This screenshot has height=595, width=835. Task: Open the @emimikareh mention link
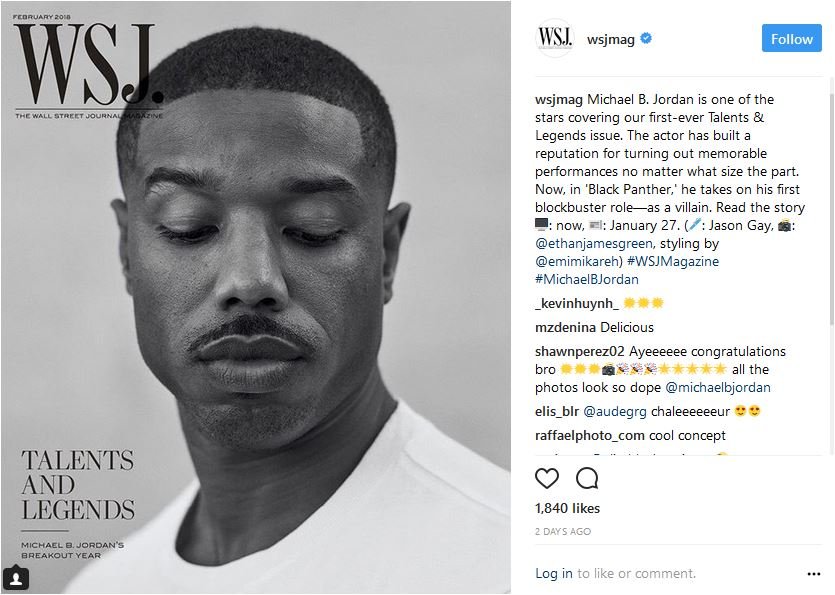(579, 261)
